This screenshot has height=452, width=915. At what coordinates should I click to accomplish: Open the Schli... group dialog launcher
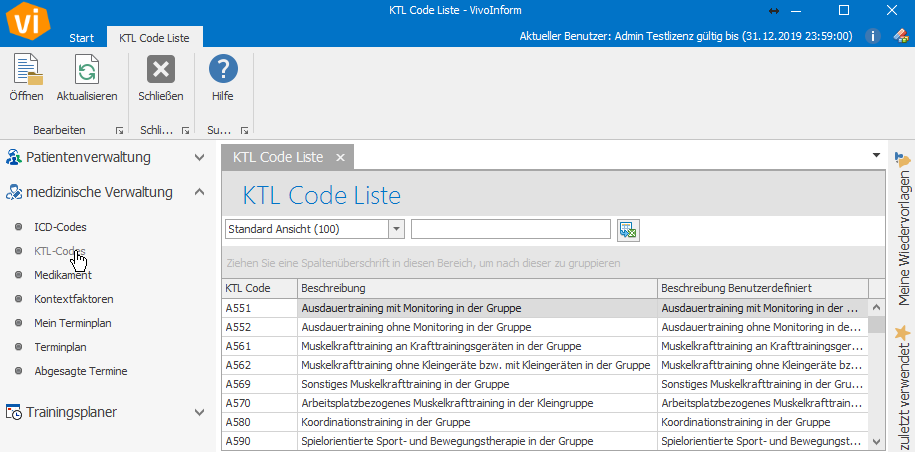pyautogui.click(x=186, y=131)
